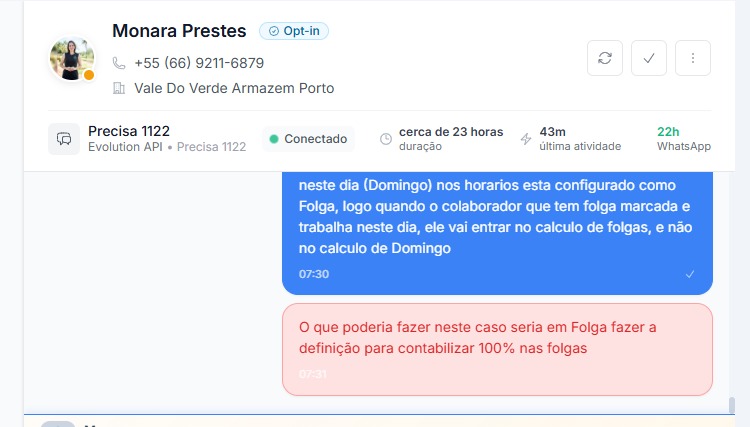
Task: Click the lightning last-activity icon
Action: pyautogui.click(x=526, y=139)
